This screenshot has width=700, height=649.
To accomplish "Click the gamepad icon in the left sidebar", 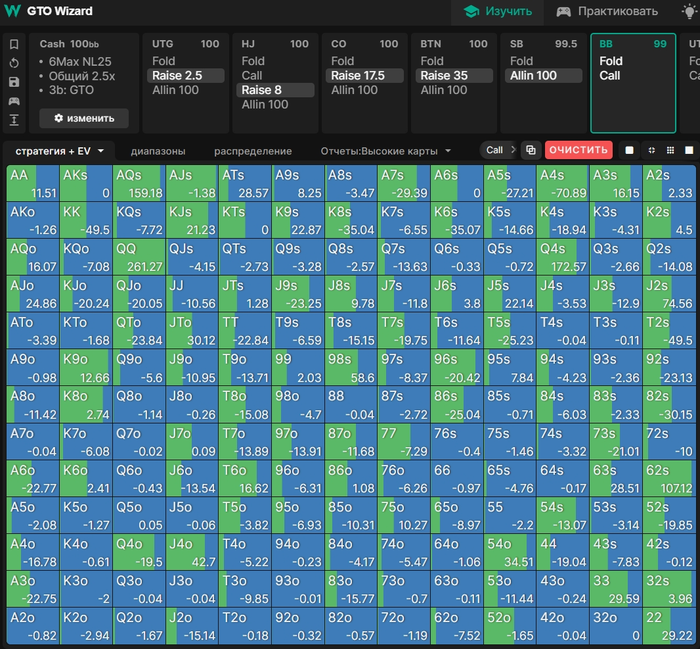I will pyautogui.click(x=14, y=101).
